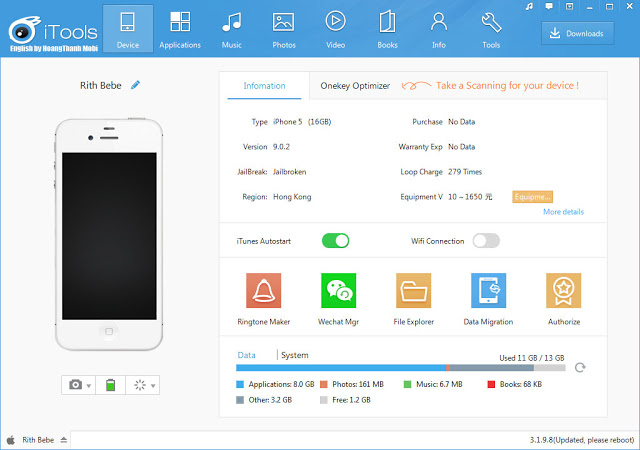Refresh storage usage with the circular arrow
The height and width of the screenshot is (450, 640).
580,368
